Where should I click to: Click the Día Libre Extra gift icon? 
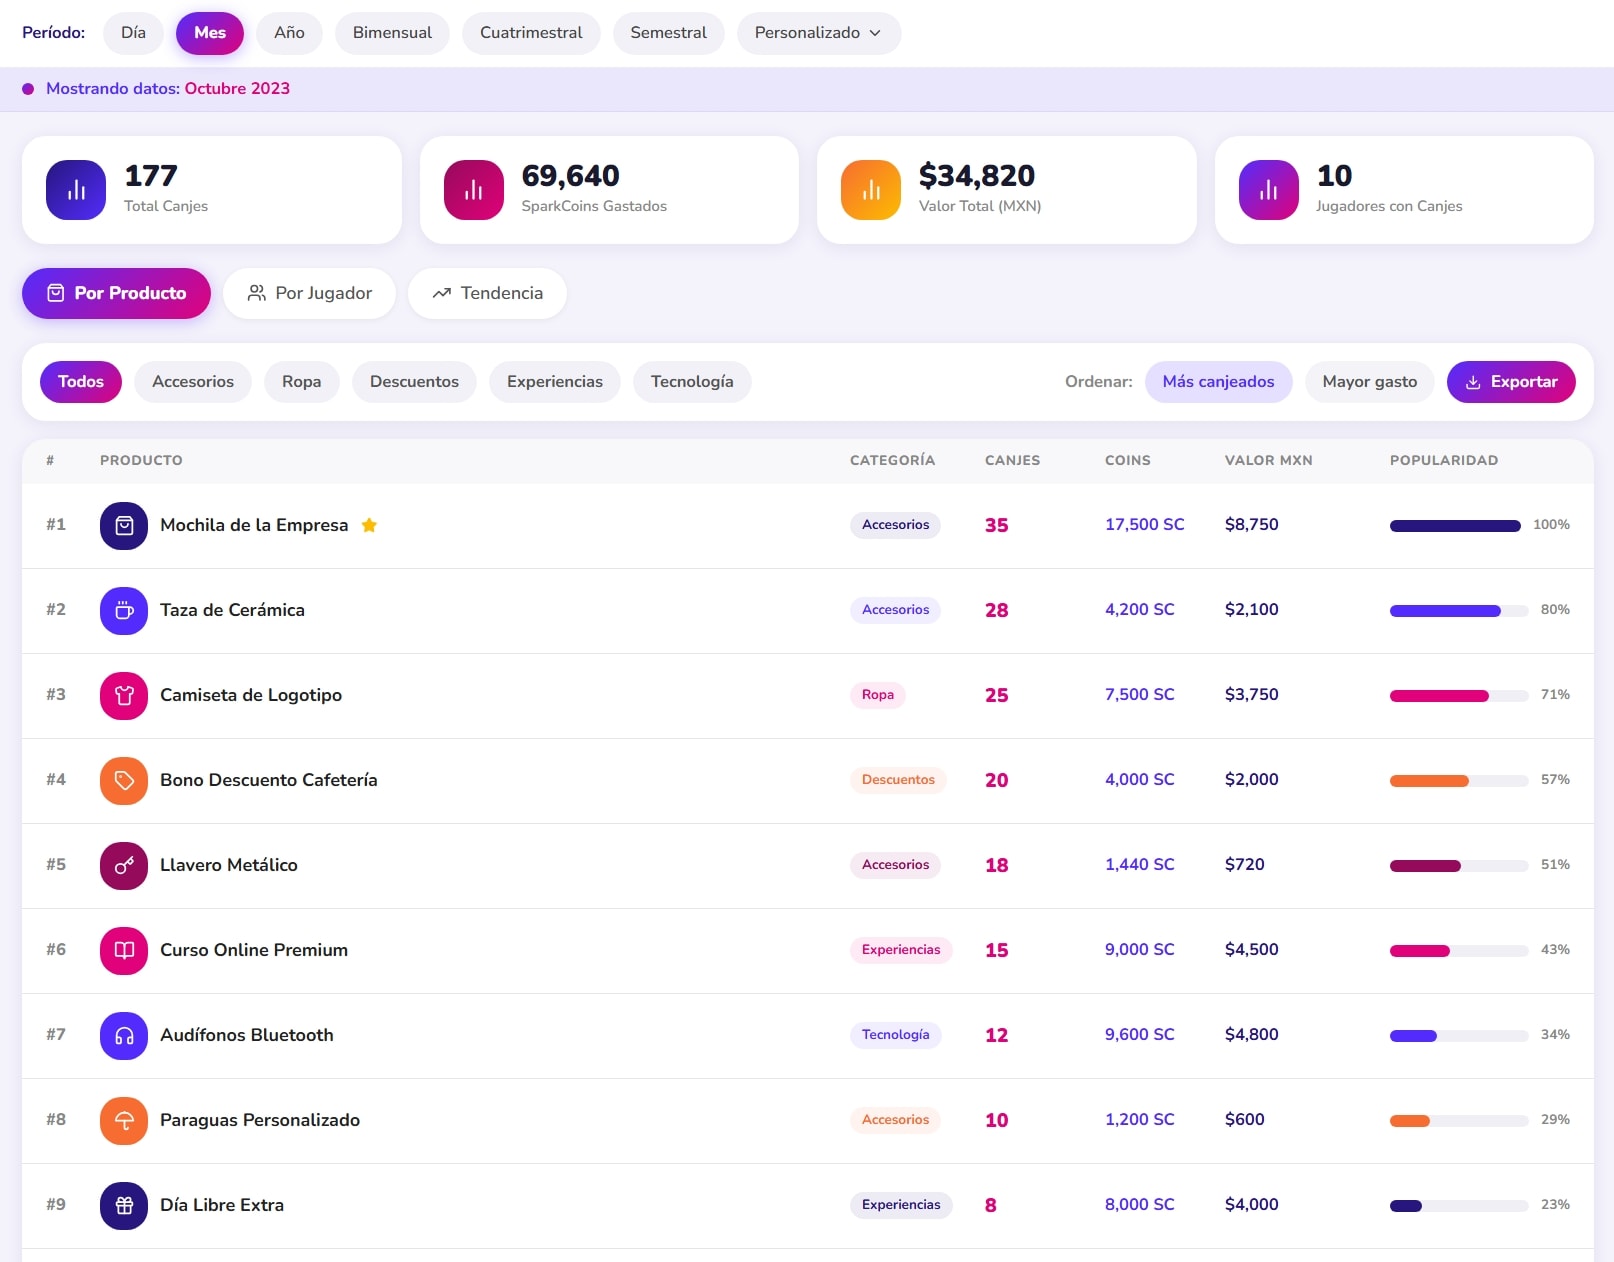124,1206
